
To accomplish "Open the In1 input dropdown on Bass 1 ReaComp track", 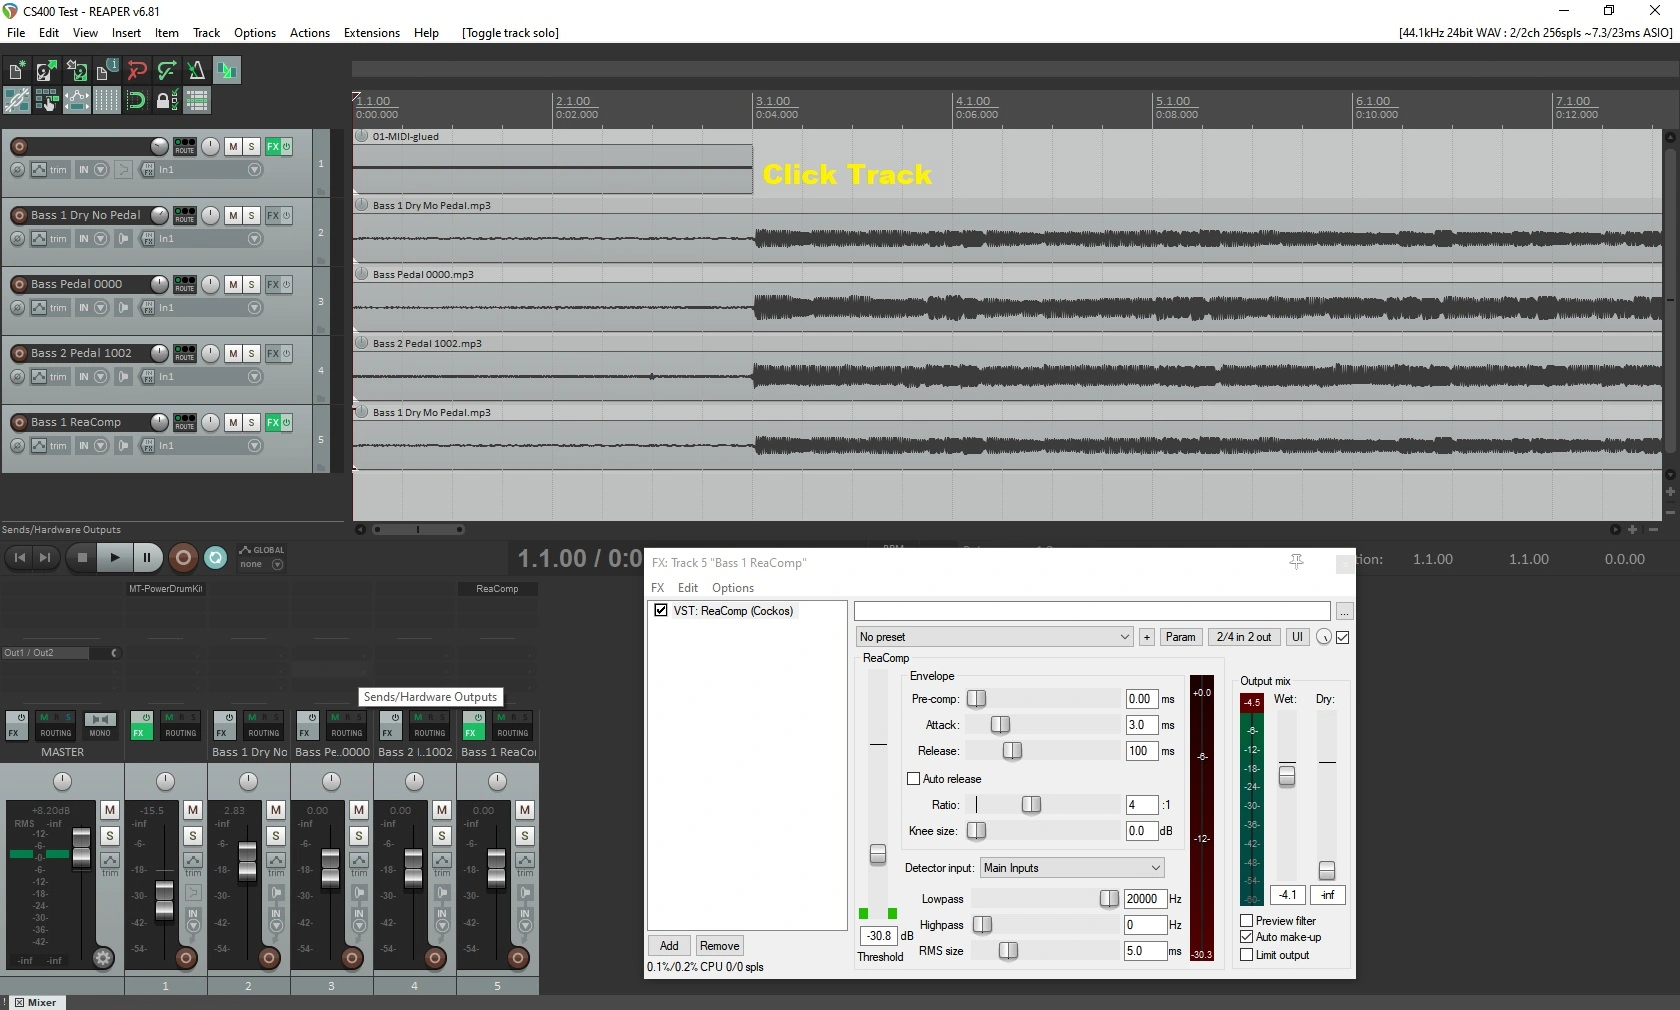I will 254,446.
